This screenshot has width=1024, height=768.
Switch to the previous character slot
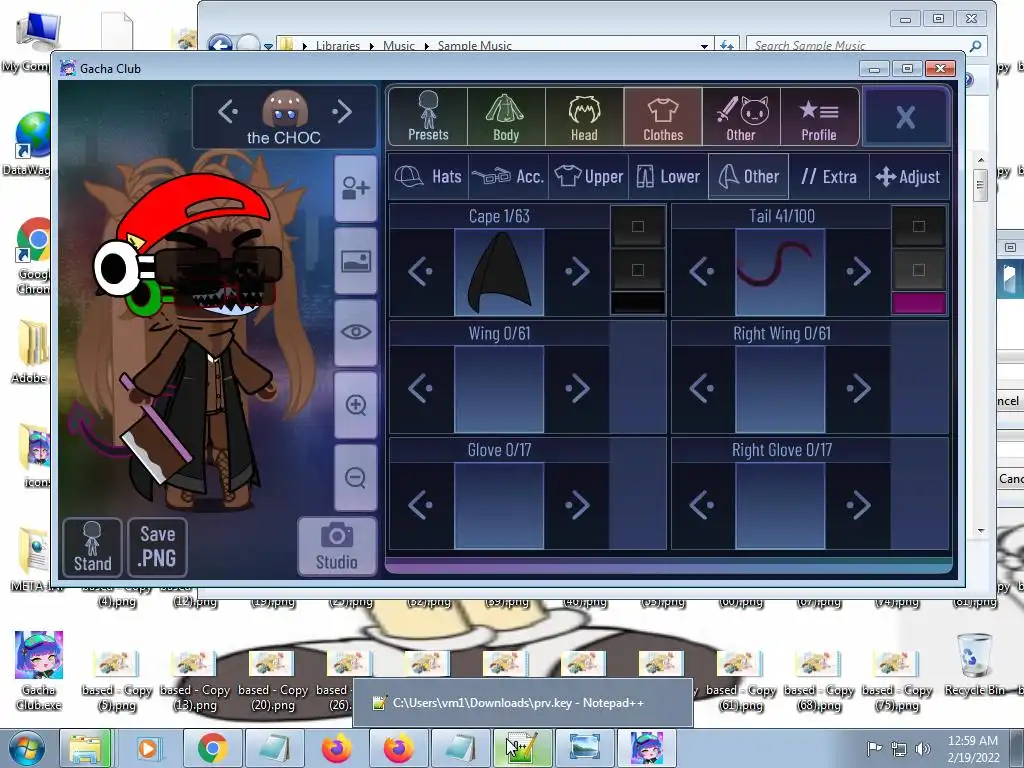(x=228, y=111)
